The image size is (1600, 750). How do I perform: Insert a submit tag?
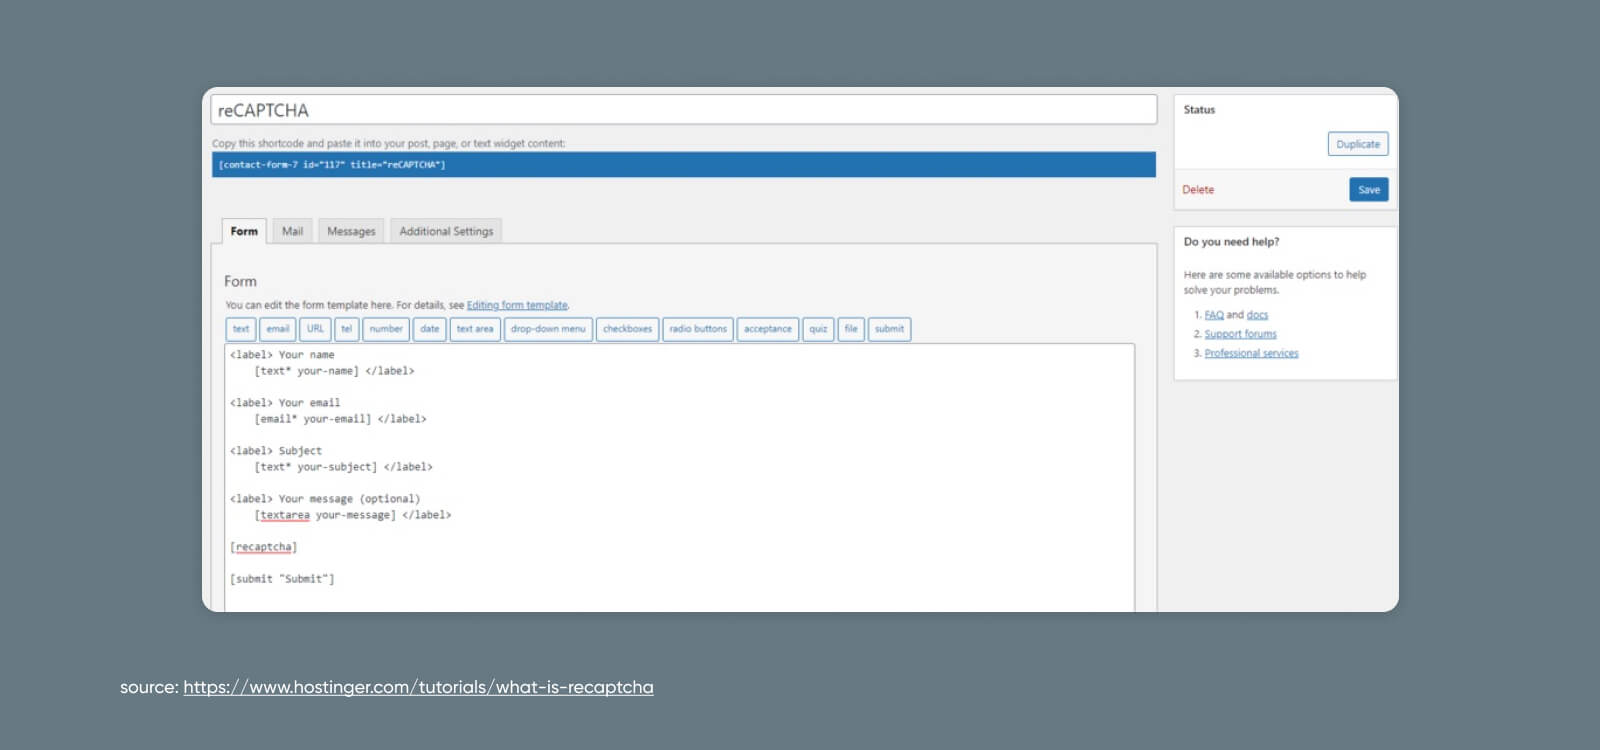click(889, 329)
